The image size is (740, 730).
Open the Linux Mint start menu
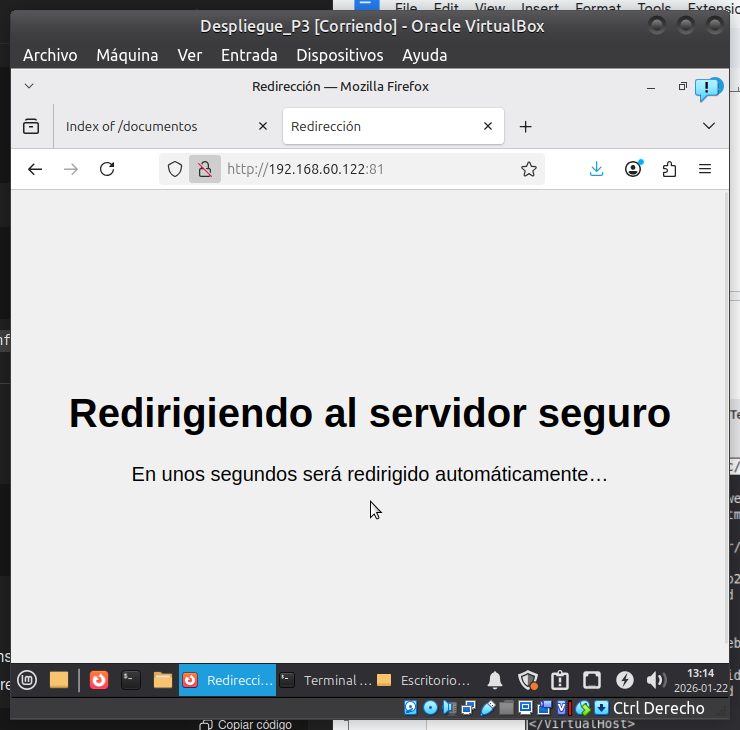(27, 680)
